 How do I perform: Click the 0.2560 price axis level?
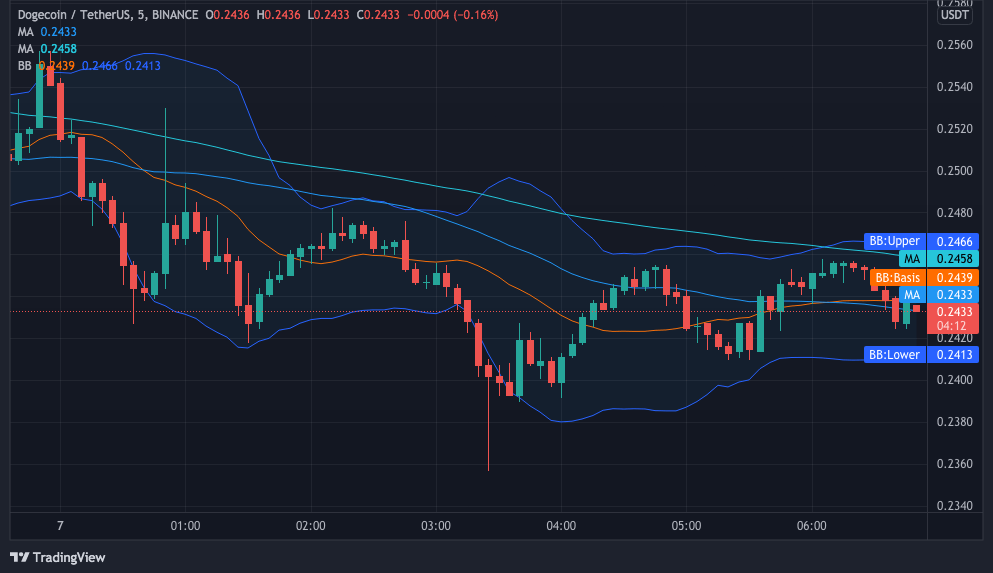point(954,45)
